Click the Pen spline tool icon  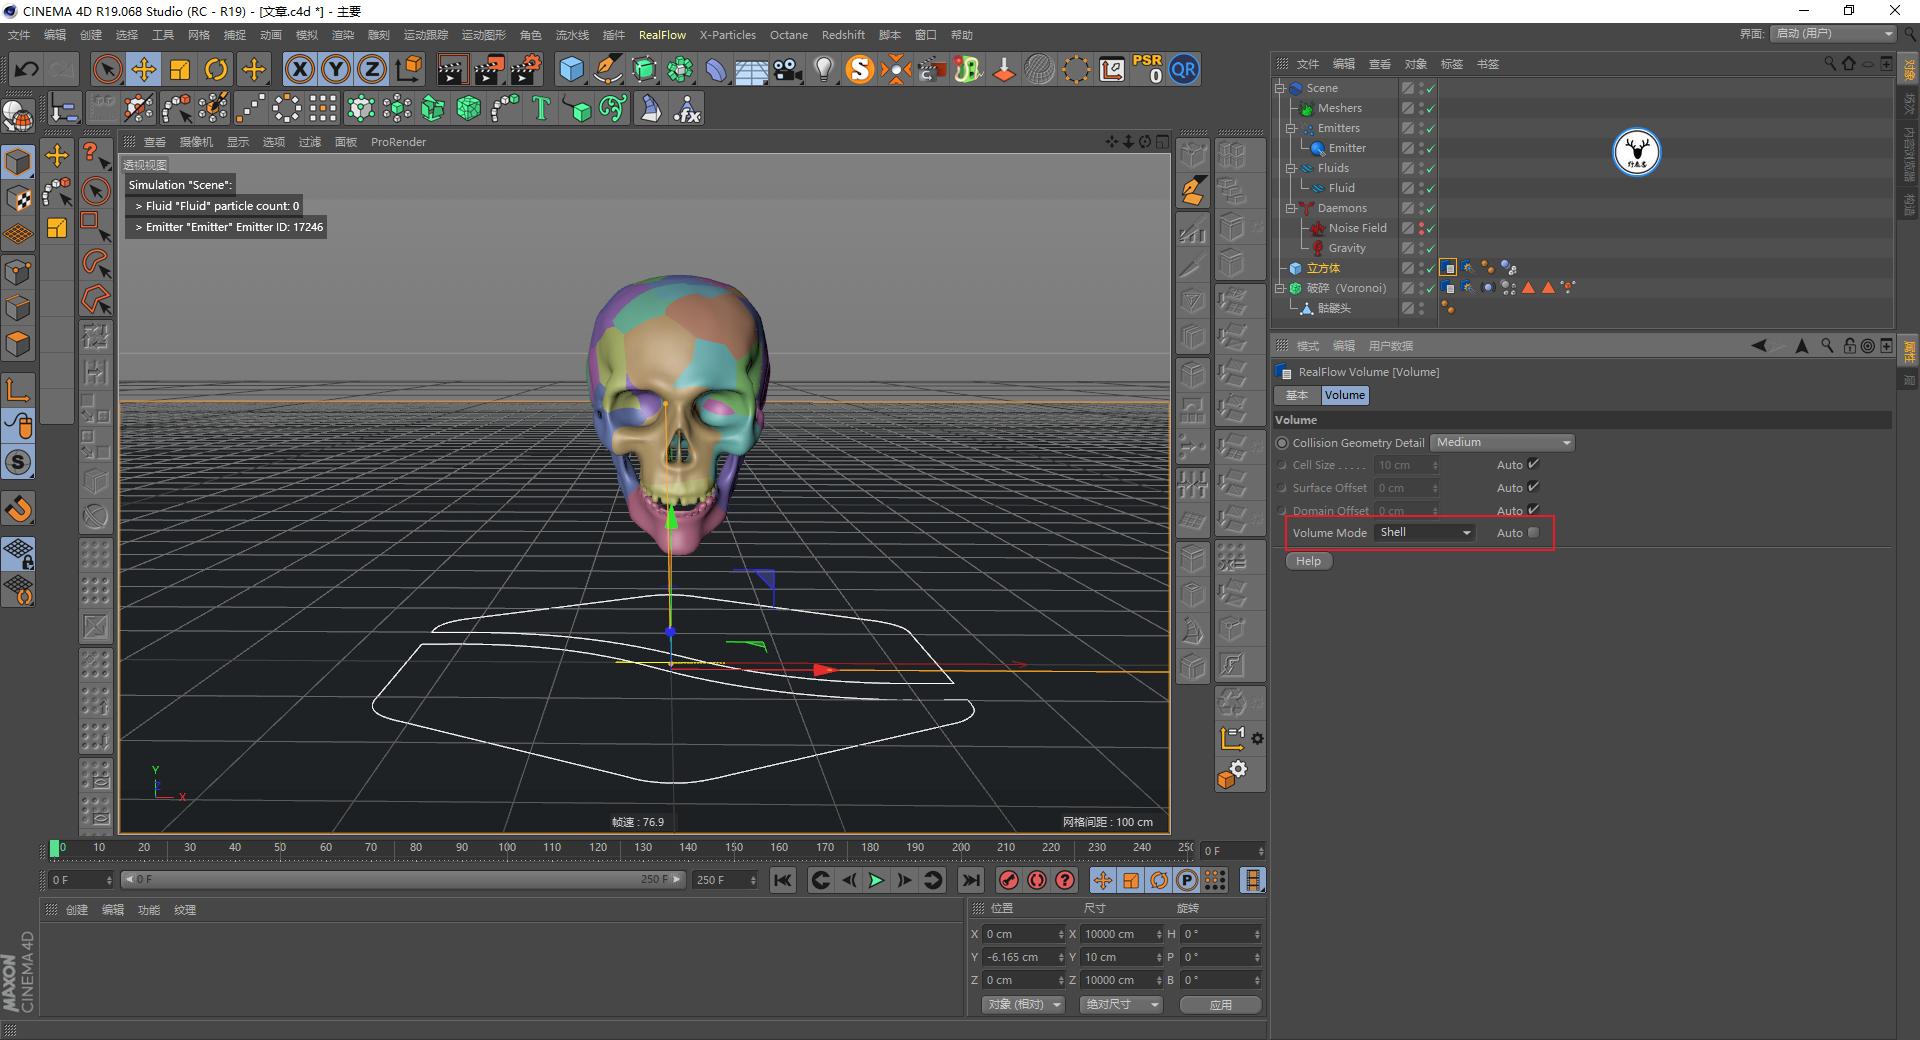607,69
